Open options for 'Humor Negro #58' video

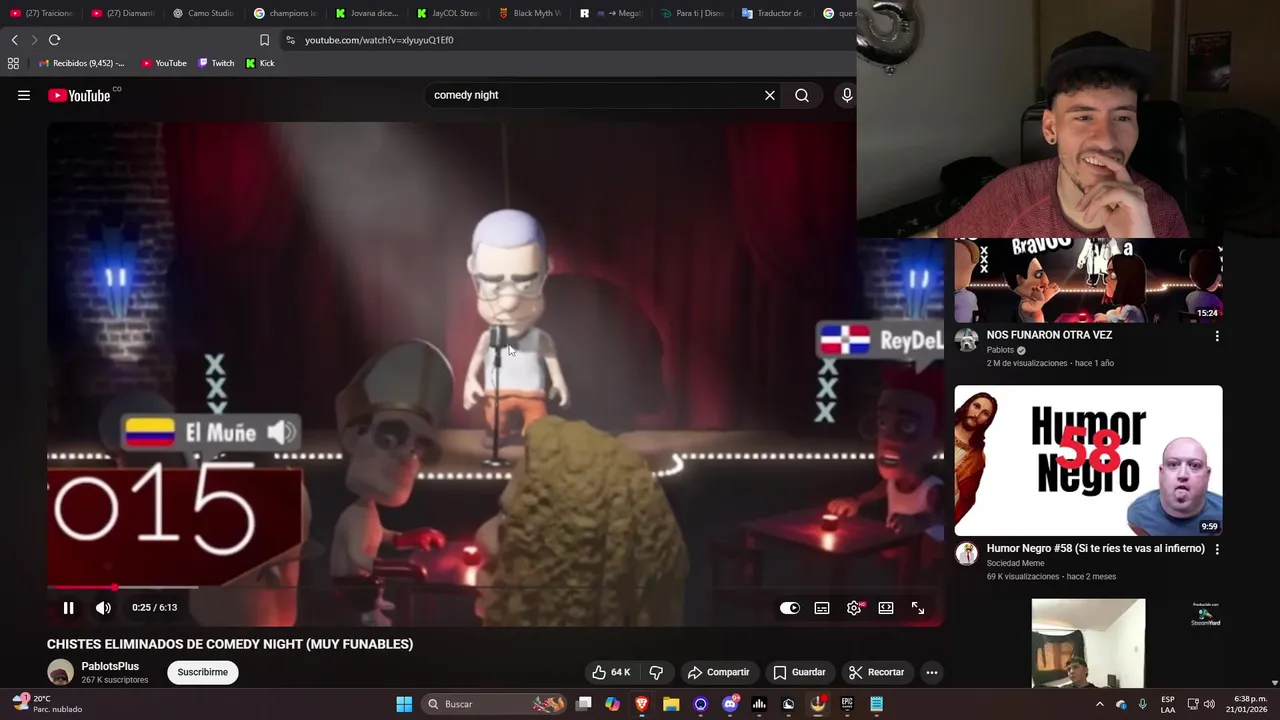pos(1217,549)
